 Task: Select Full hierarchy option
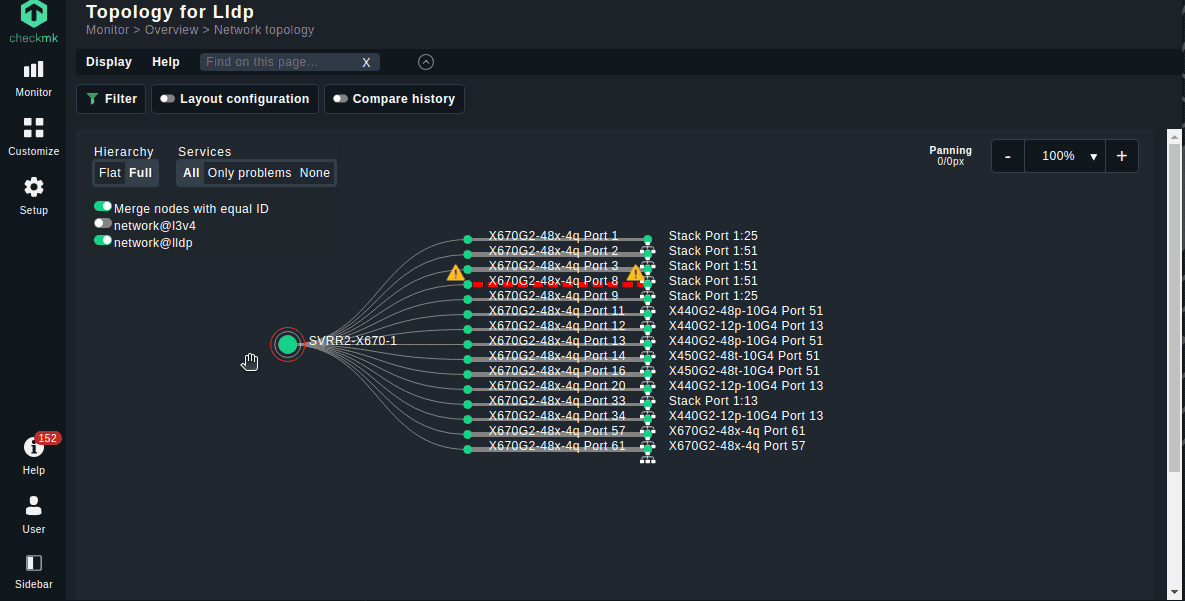[141, 173]
